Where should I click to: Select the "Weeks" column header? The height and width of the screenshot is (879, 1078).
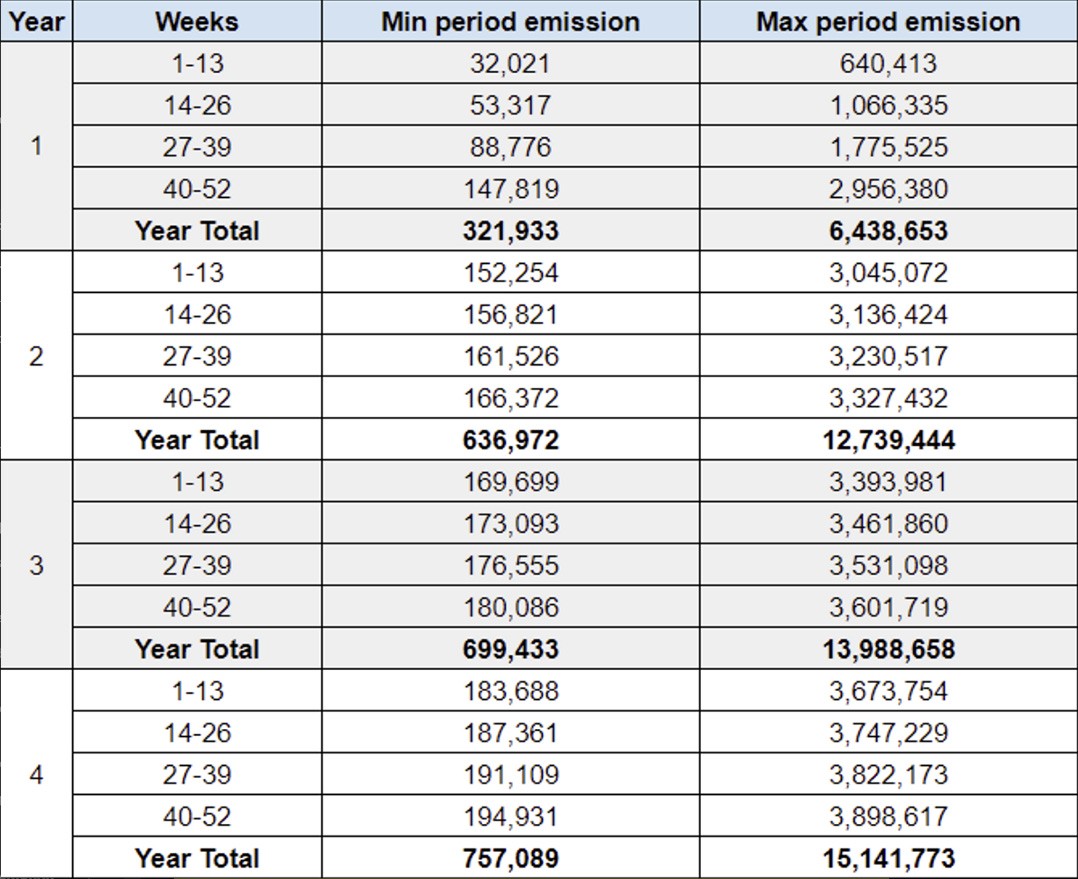coord(196,22)
